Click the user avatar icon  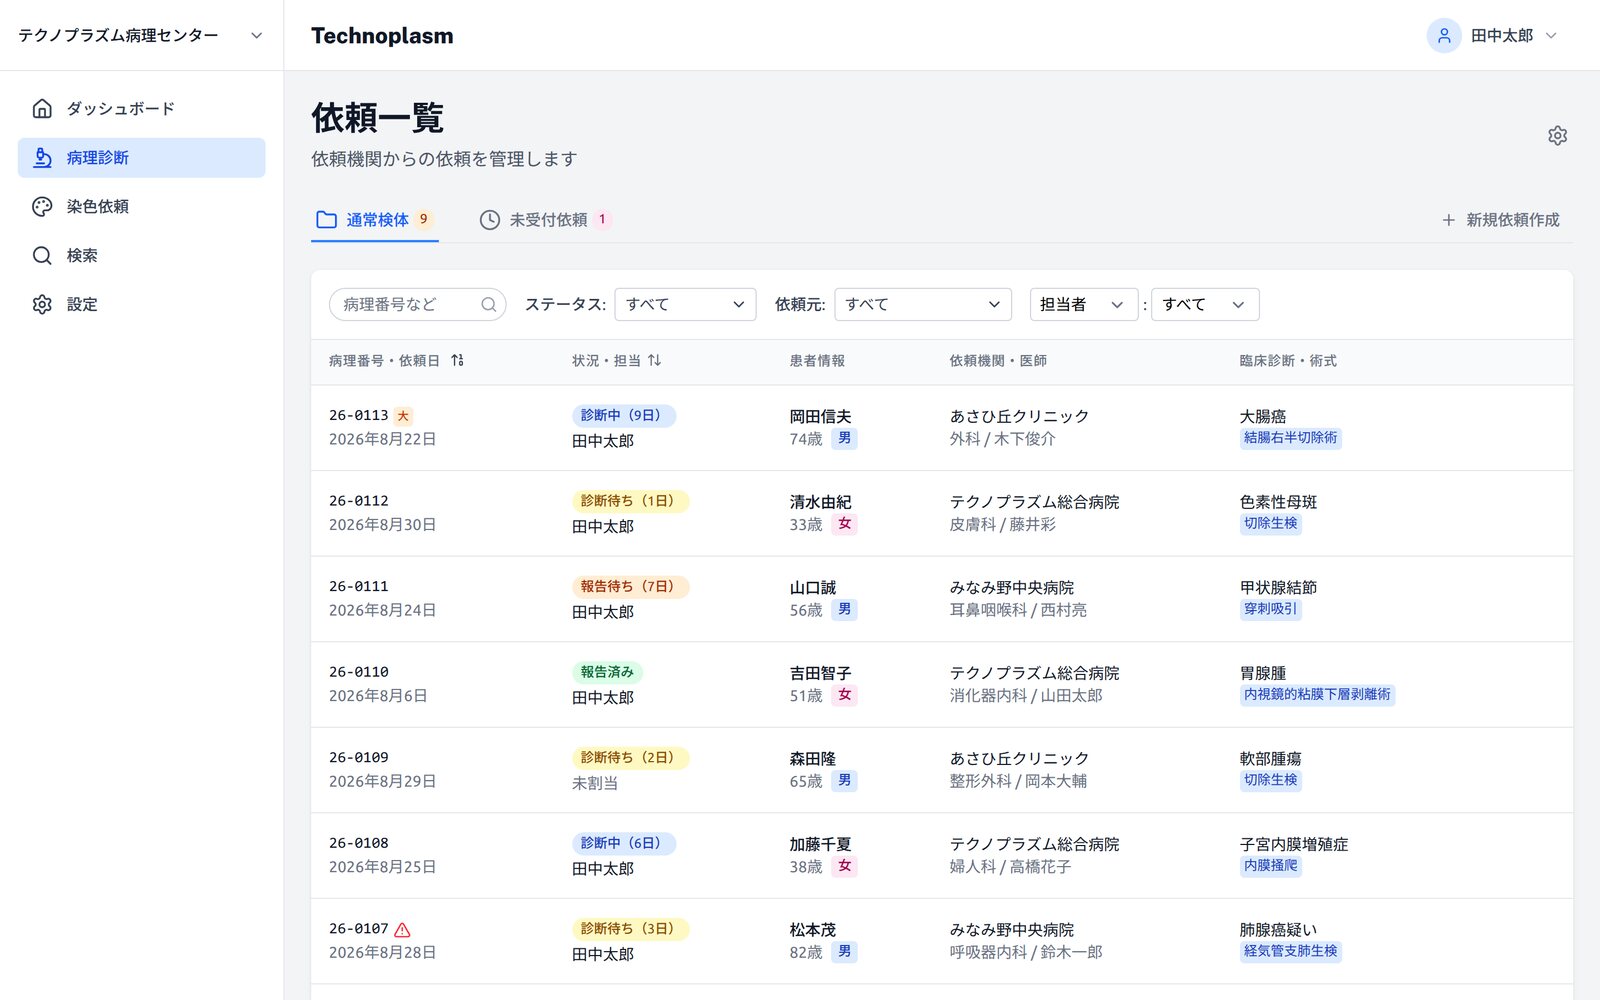pyautogui.click(x=1443, y=35)
